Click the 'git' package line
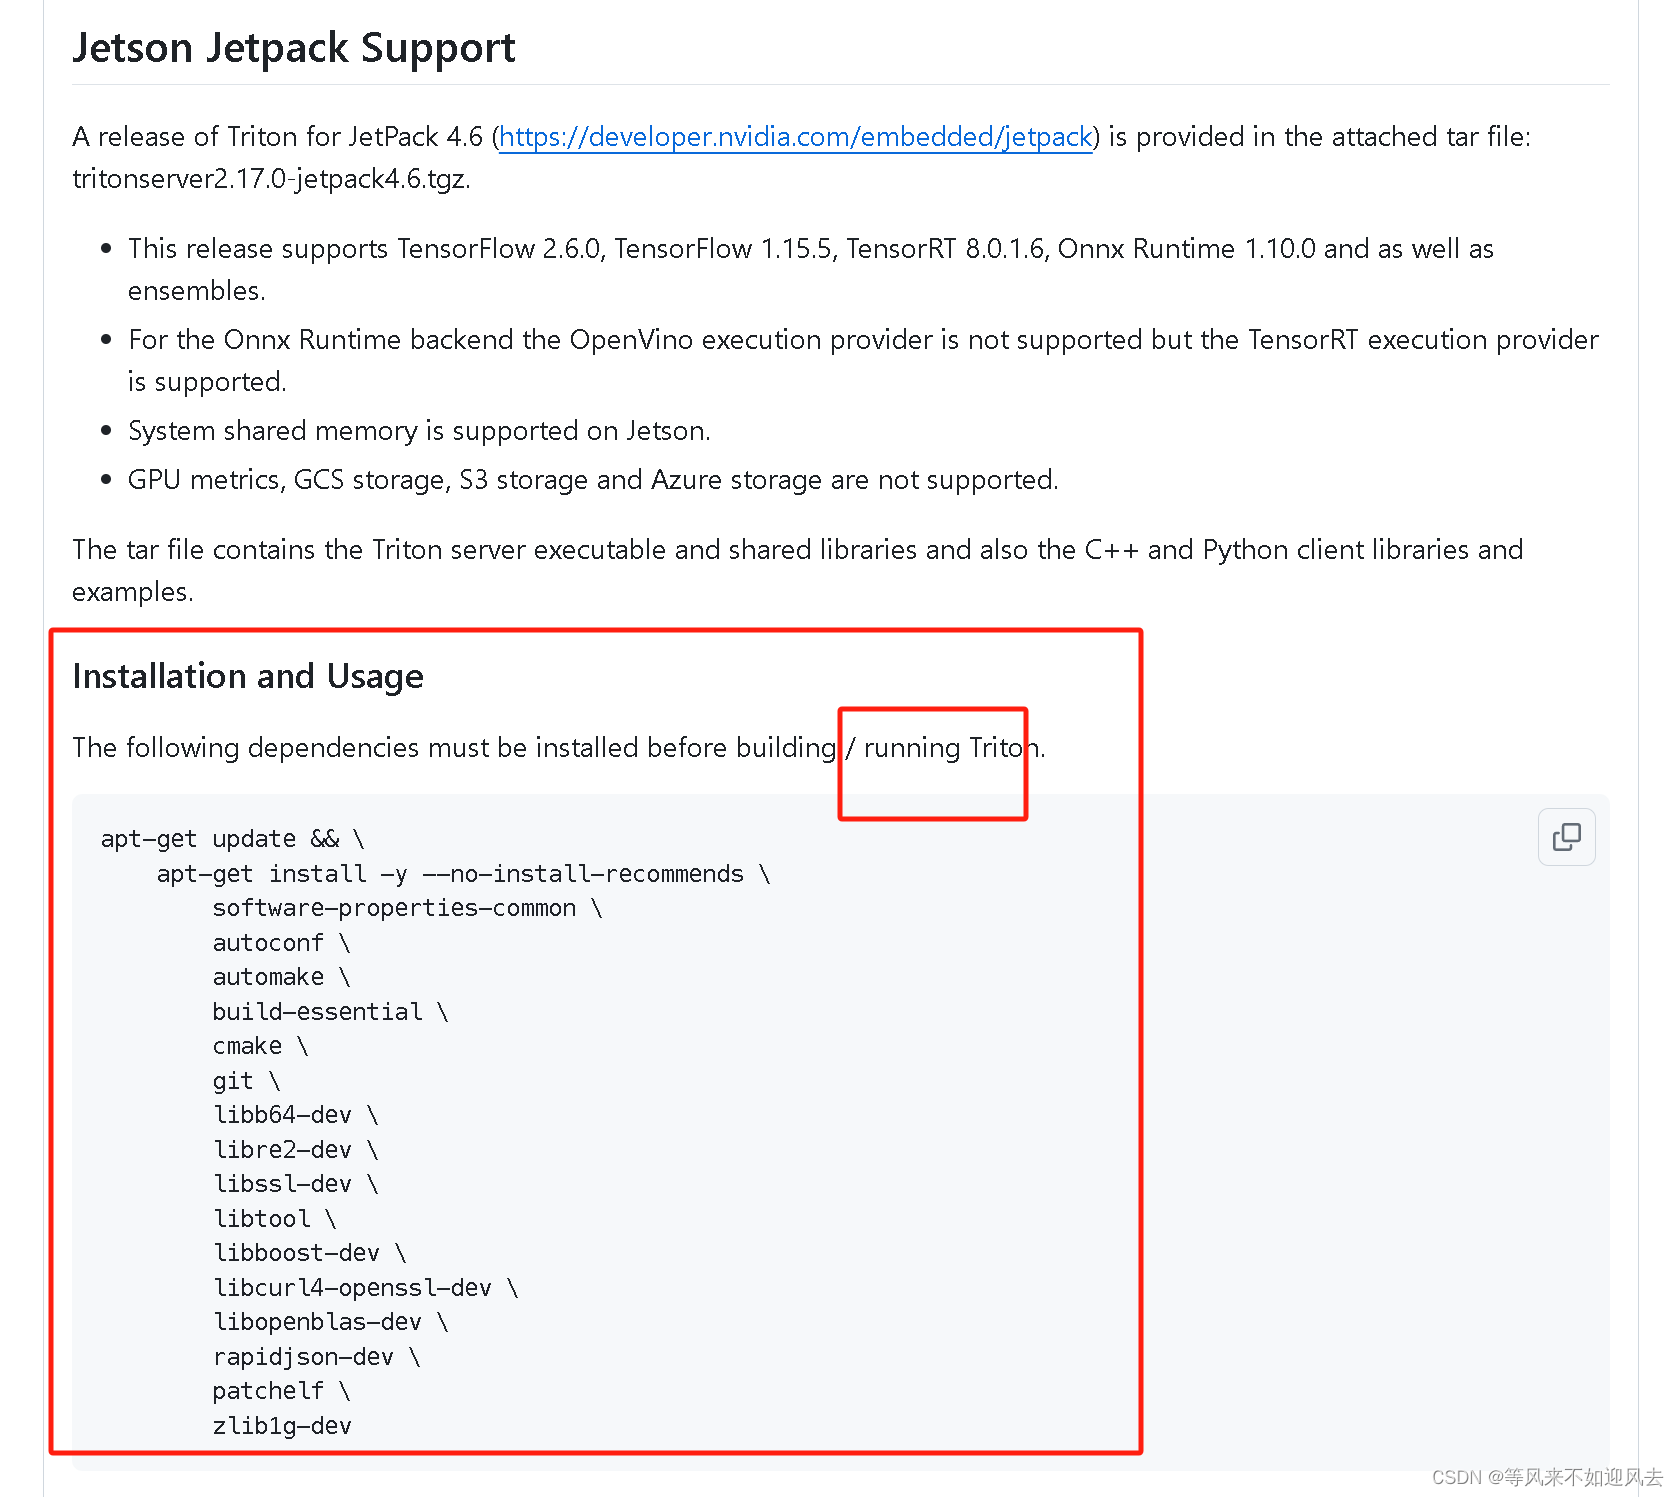 246,1081
